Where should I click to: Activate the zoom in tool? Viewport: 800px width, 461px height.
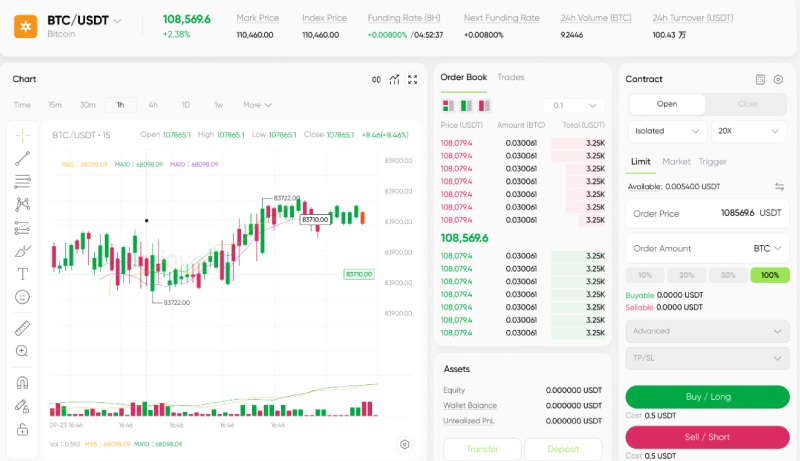click(x=22, y=351)
